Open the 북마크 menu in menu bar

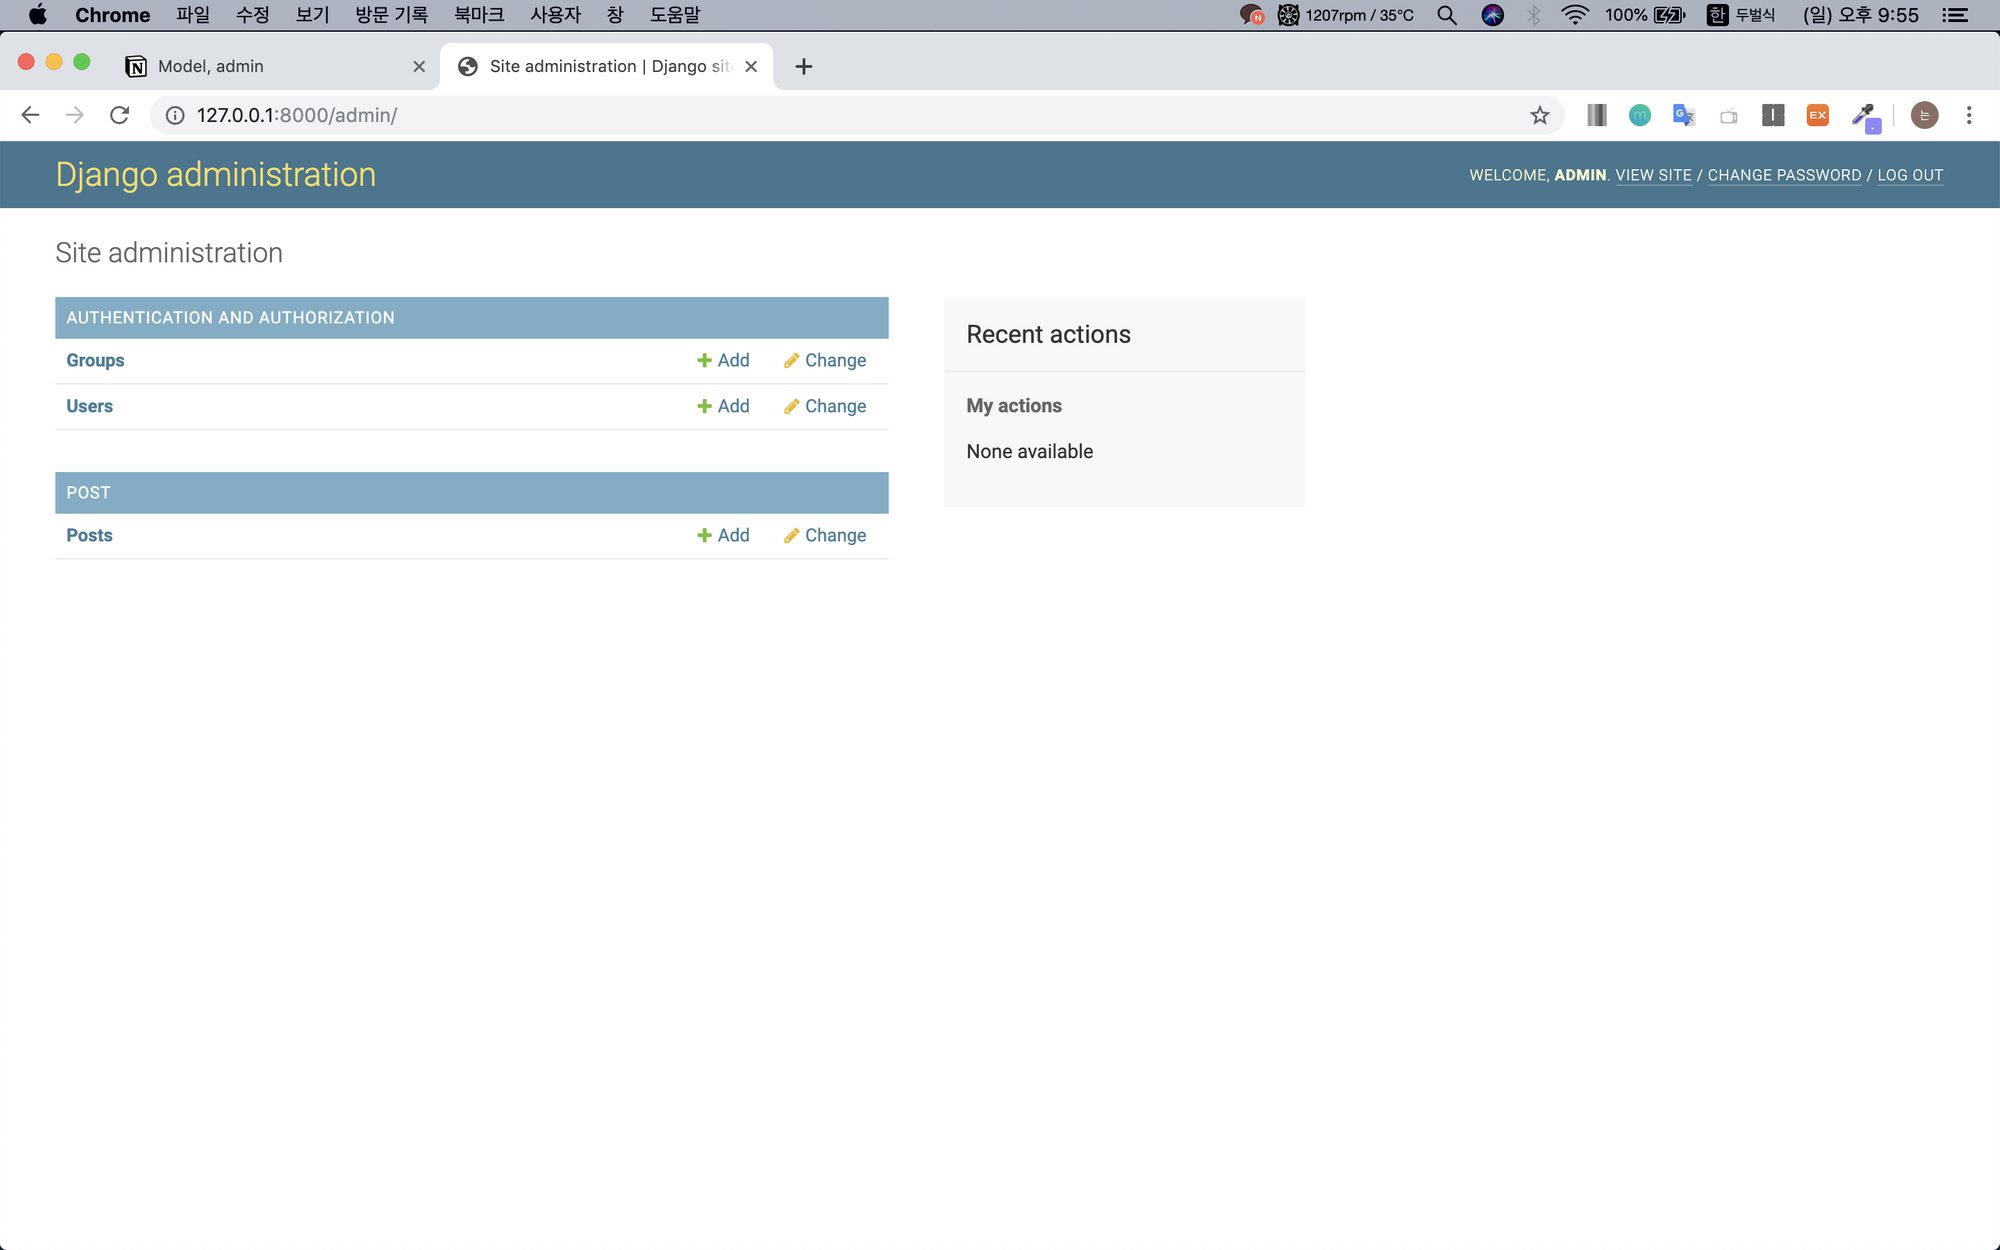click(479, 15)
